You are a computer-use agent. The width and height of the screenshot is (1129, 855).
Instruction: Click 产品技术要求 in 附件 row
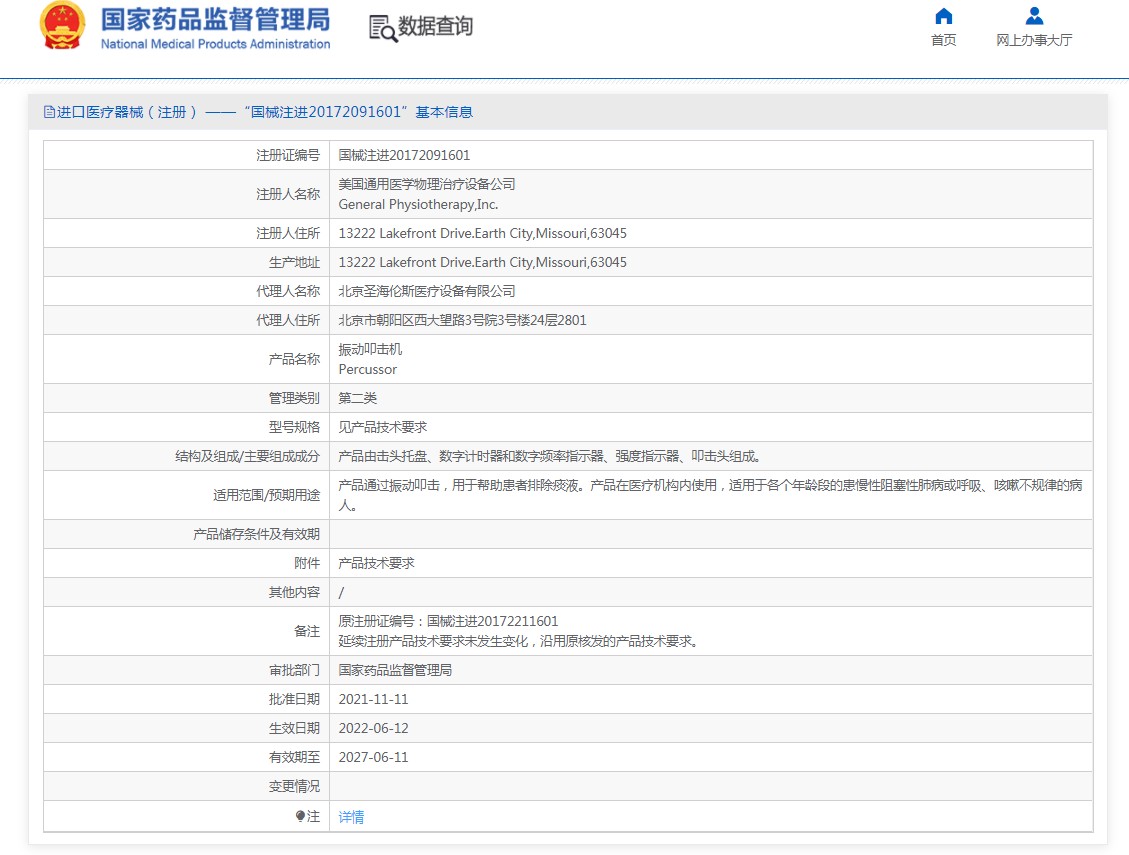pos(377,563)
